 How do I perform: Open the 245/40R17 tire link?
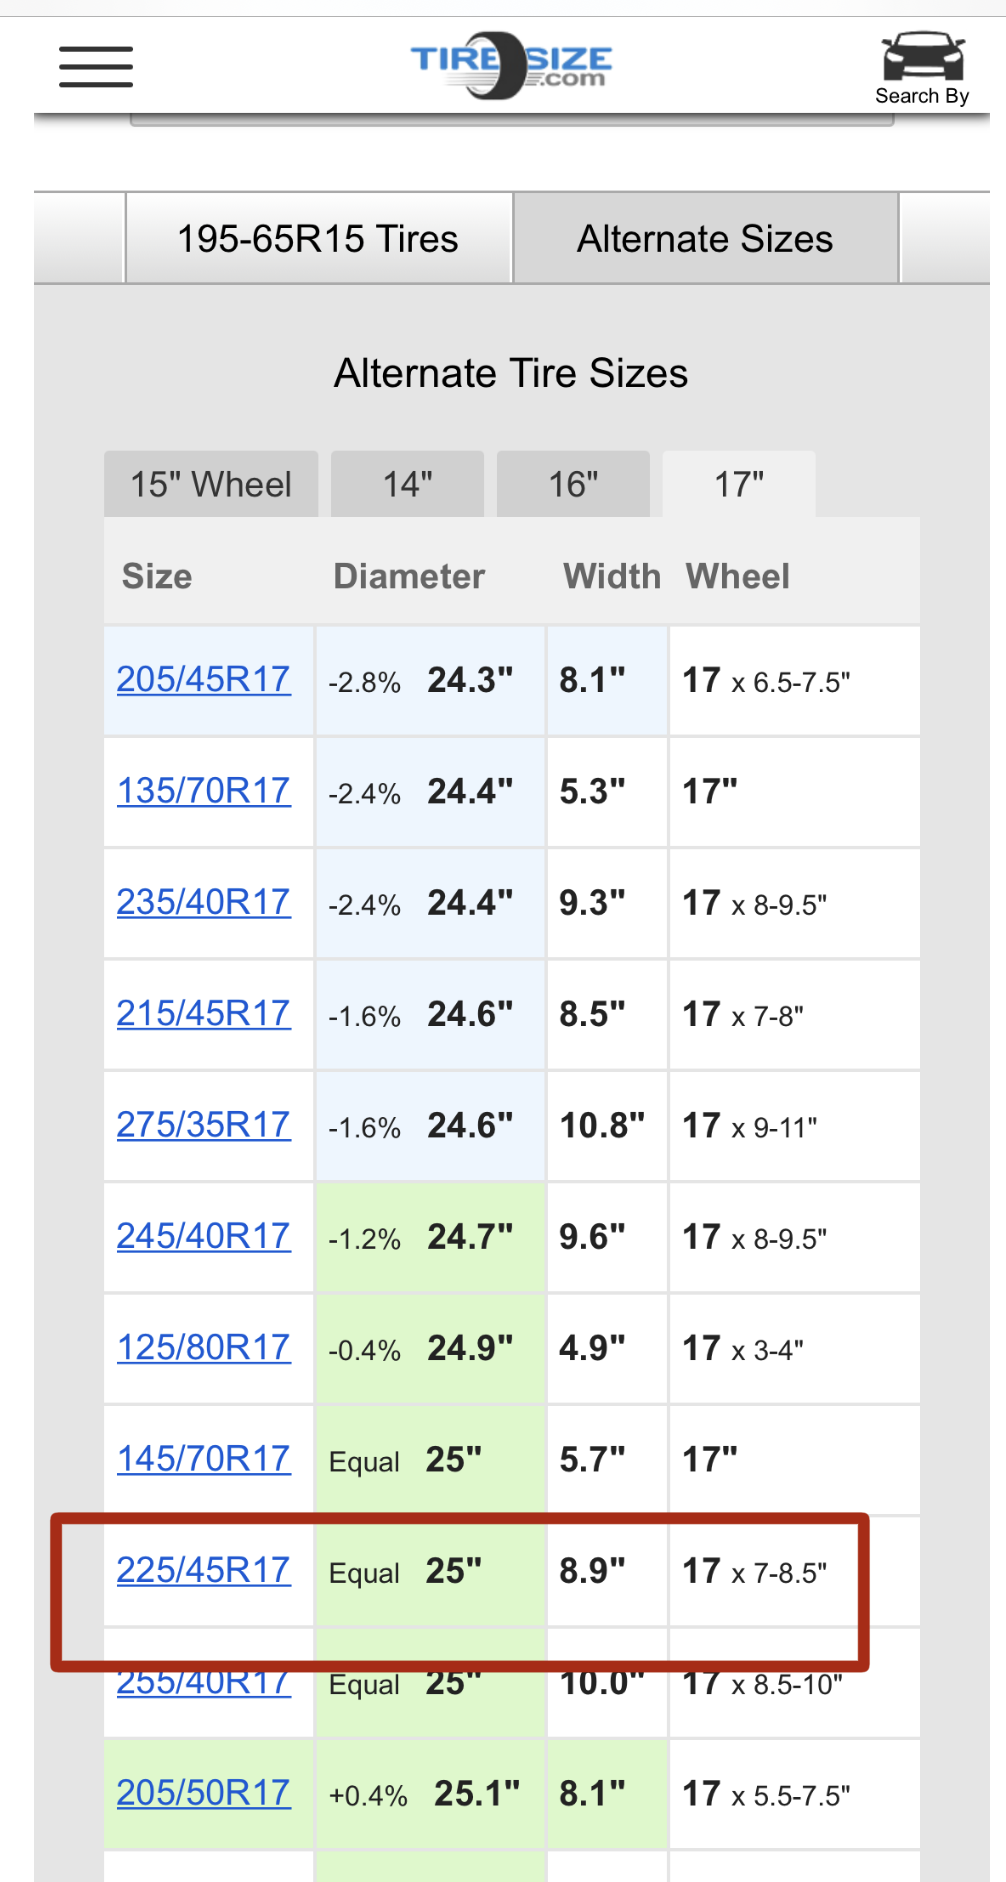[x=204, y=1236]
